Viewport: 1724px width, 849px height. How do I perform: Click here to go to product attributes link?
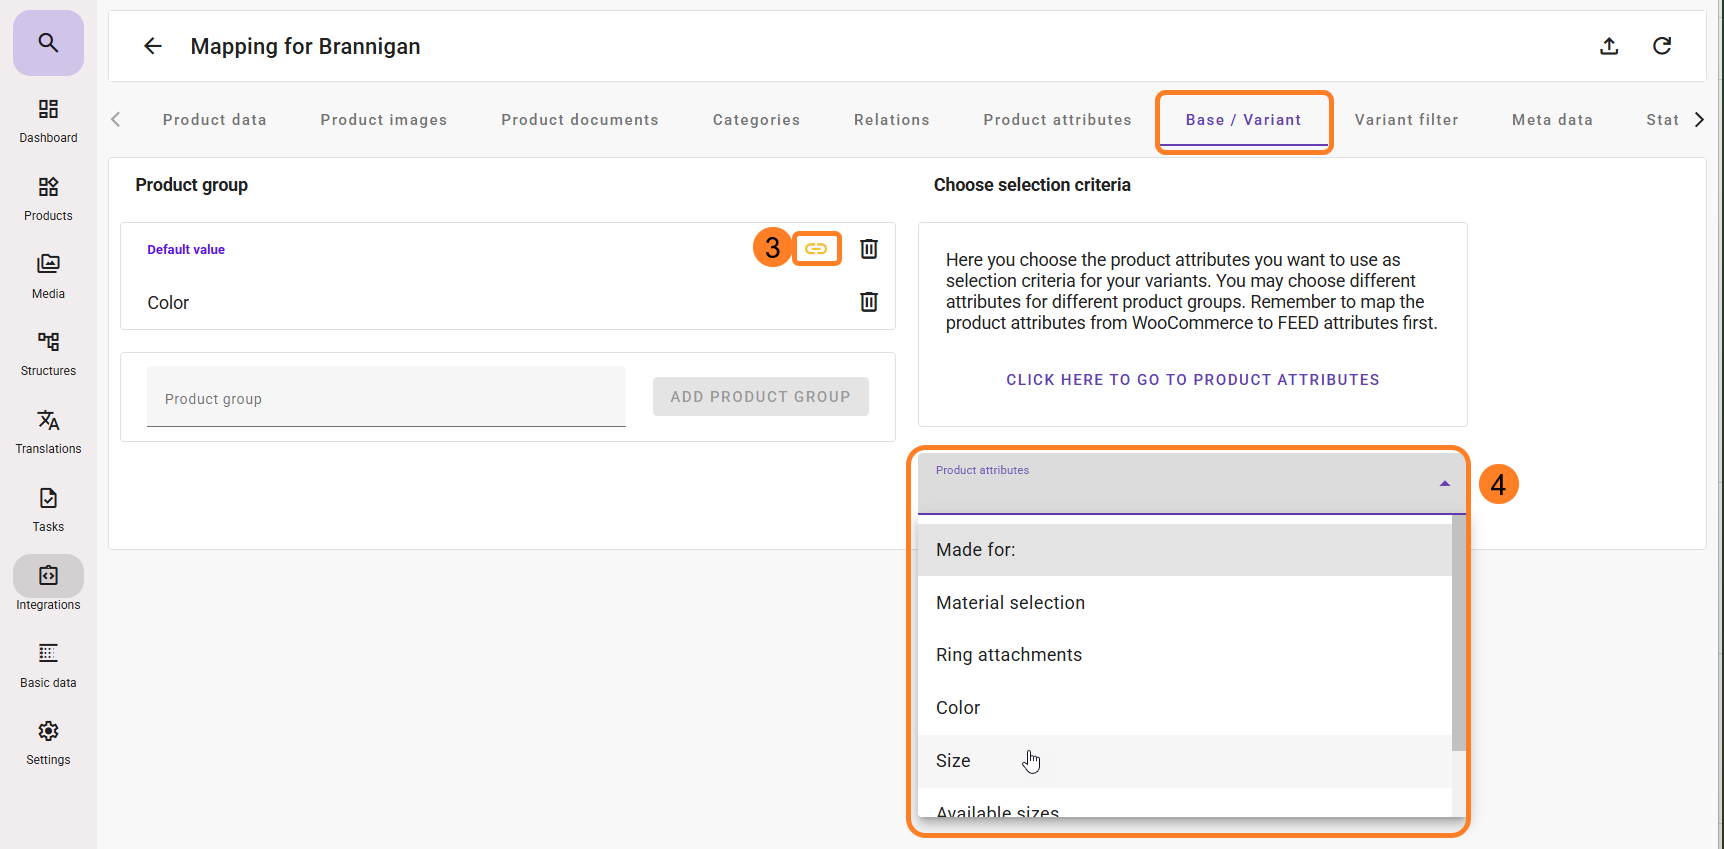coord(1192,380)
